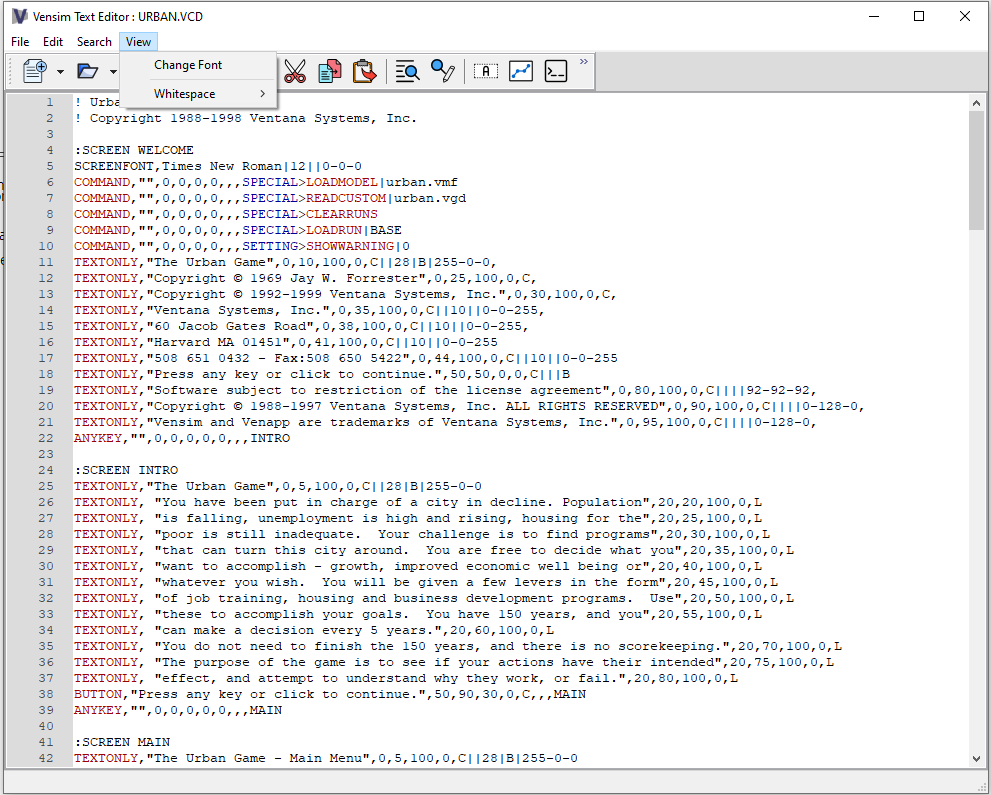Click the dotted-box letter A icon
This screenshot has height=795, width=991.
point(486,71)
